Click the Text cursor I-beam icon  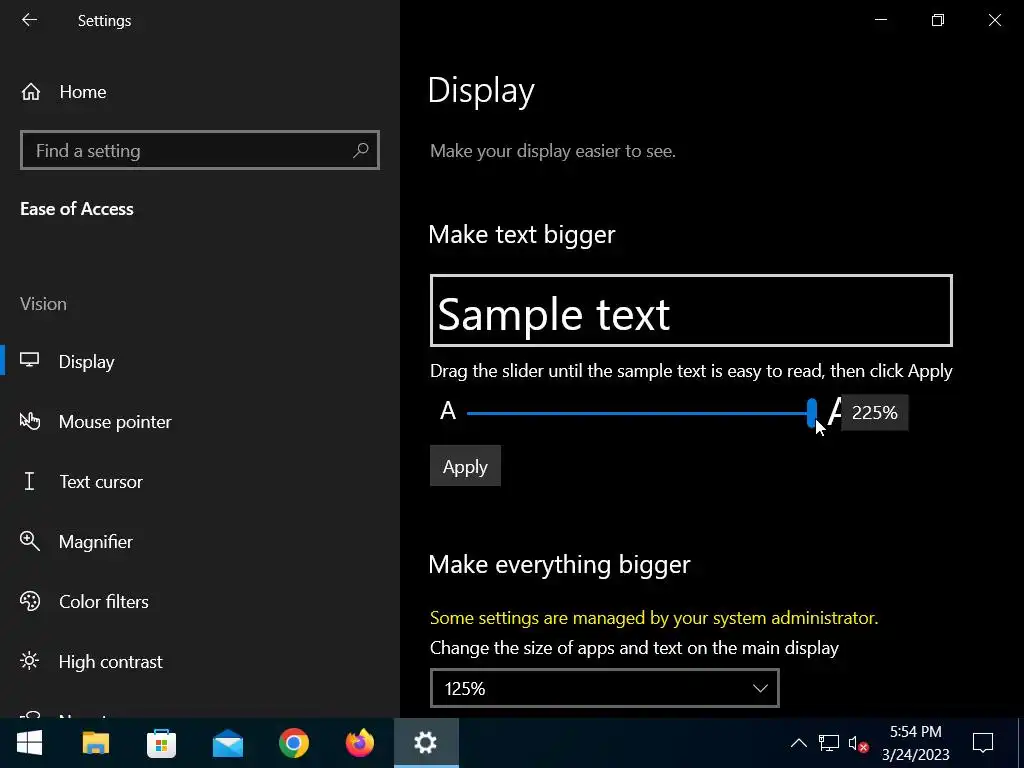click(29, 481)
